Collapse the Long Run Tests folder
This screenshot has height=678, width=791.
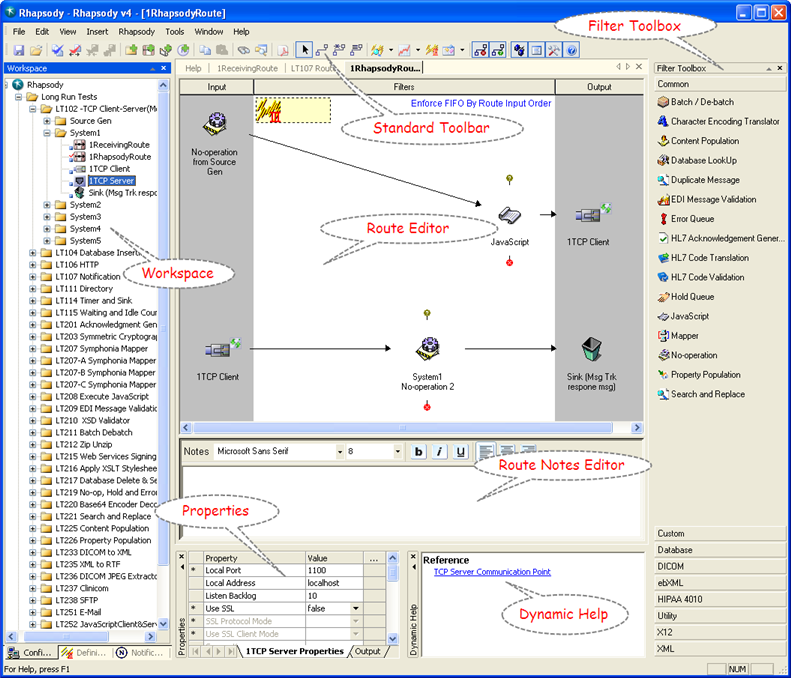pos(19,97)
